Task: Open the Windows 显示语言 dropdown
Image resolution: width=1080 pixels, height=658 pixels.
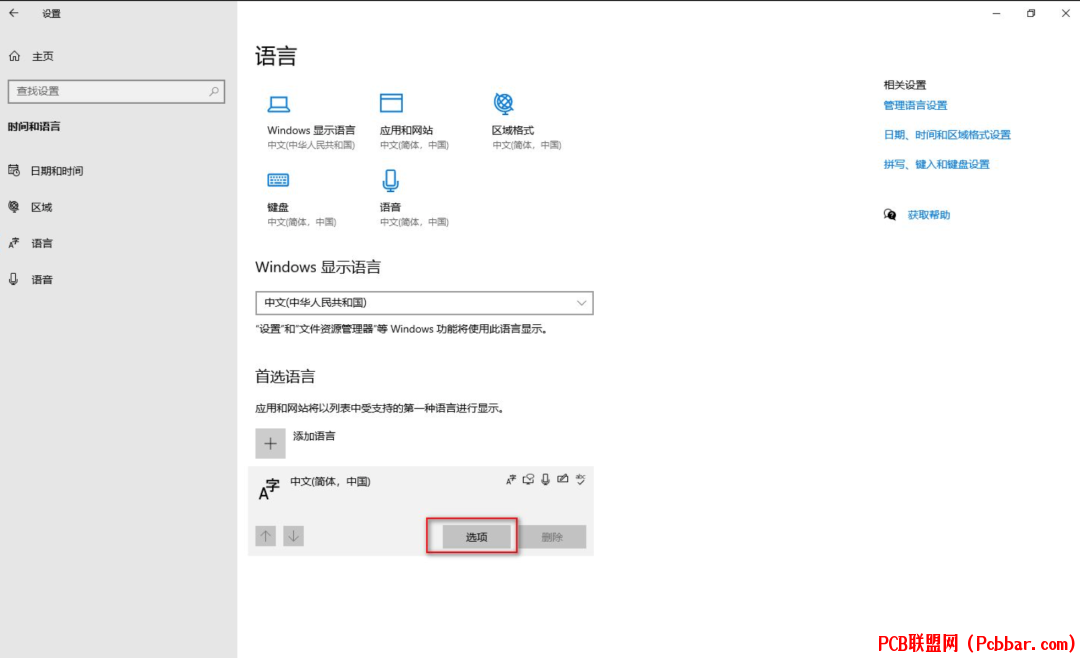Action: coord(424,303)
